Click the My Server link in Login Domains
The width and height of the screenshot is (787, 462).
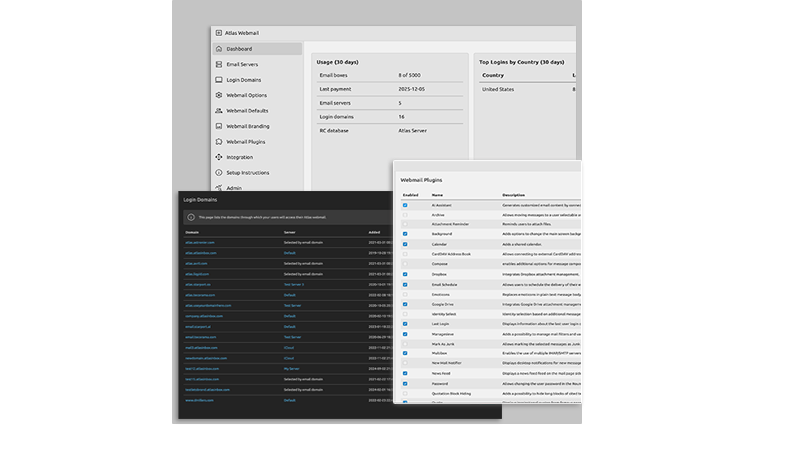292,369
